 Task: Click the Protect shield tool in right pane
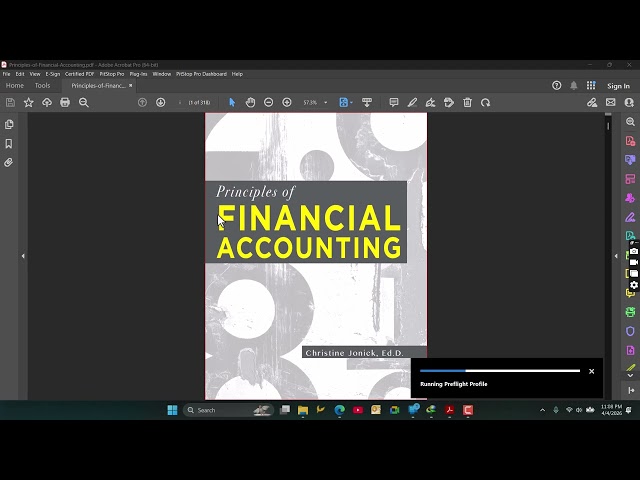(x=630, y=331)
